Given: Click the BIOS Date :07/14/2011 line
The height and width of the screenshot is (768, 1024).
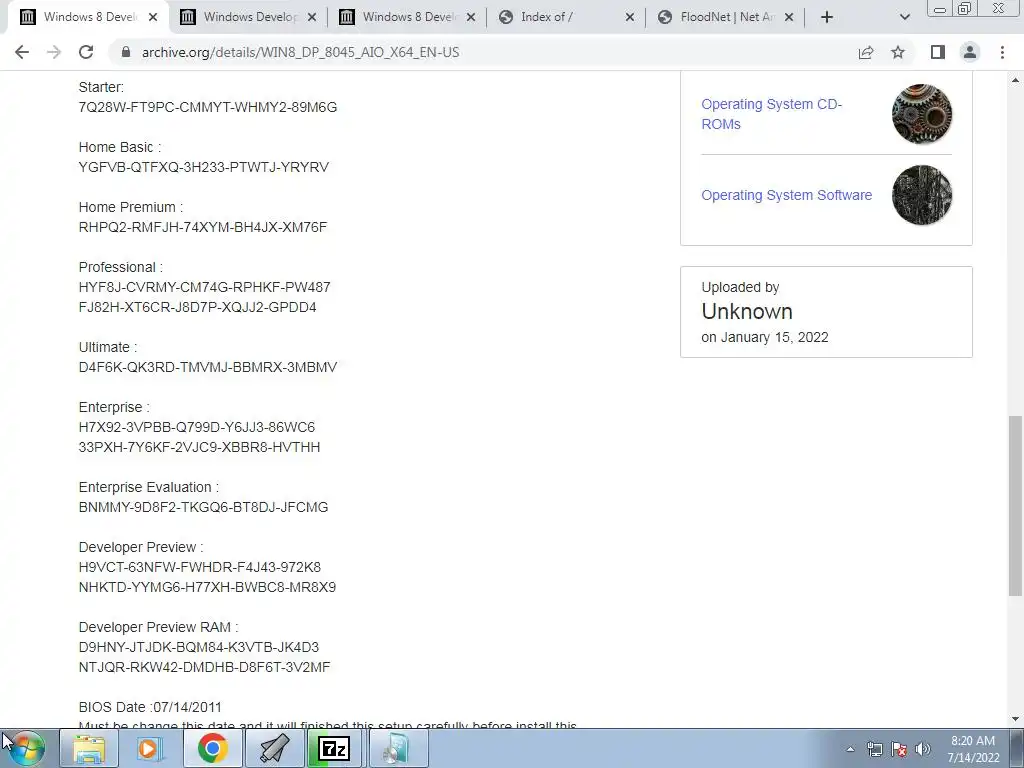Looking at the screenshot, I should tap(150, 707).
